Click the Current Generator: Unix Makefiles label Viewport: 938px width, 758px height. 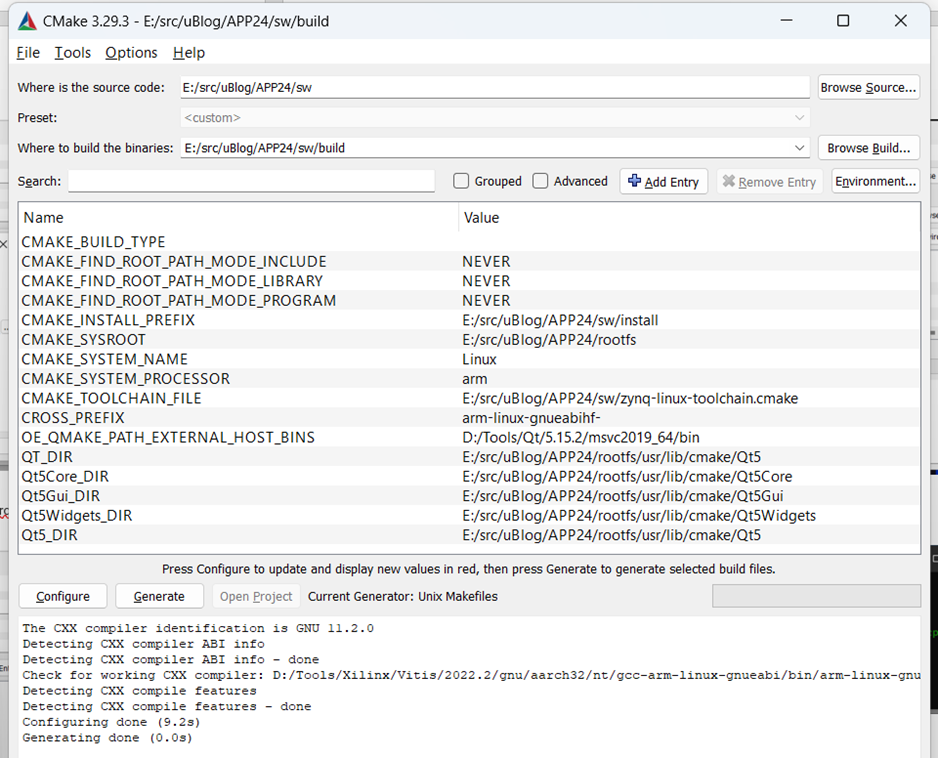(x=403, y=596)
